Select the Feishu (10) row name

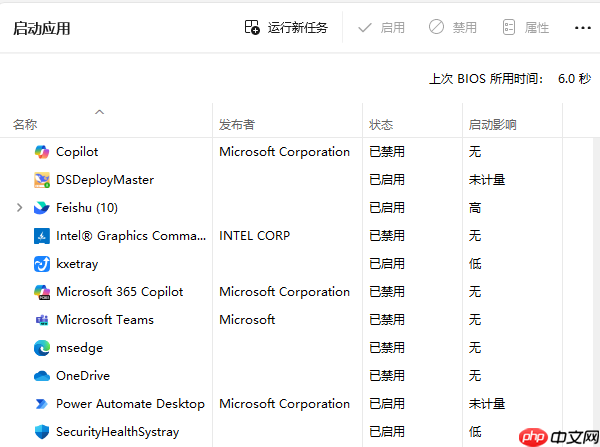point(87,208)
